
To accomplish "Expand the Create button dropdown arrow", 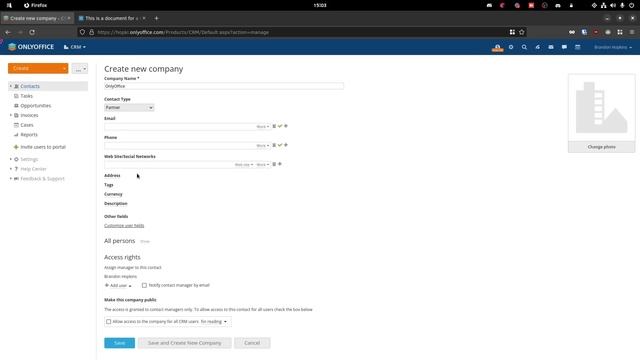I will pyautogui.click(x=64, y=68).
